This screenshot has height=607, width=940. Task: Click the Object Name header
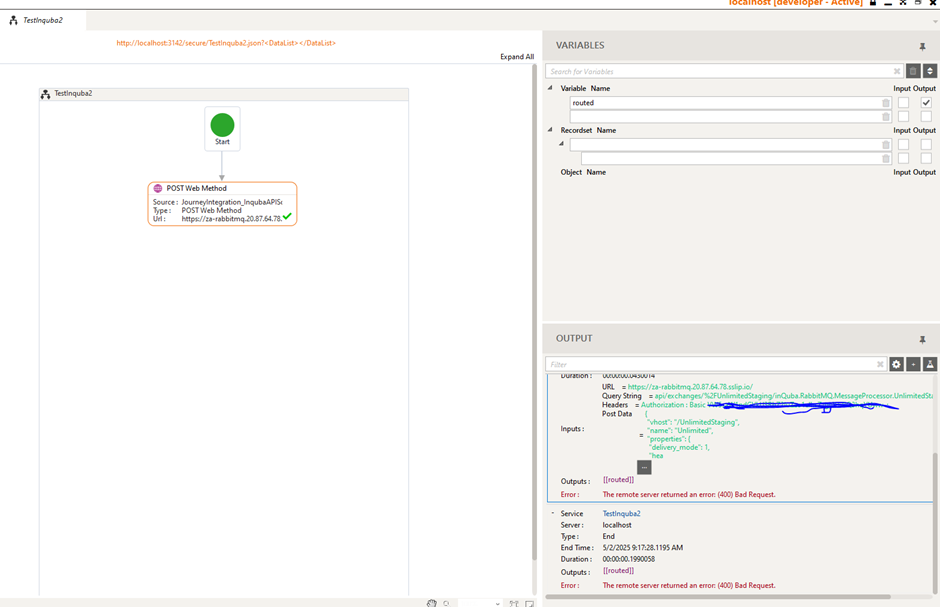pyautogui.click(x=583, y=172)
